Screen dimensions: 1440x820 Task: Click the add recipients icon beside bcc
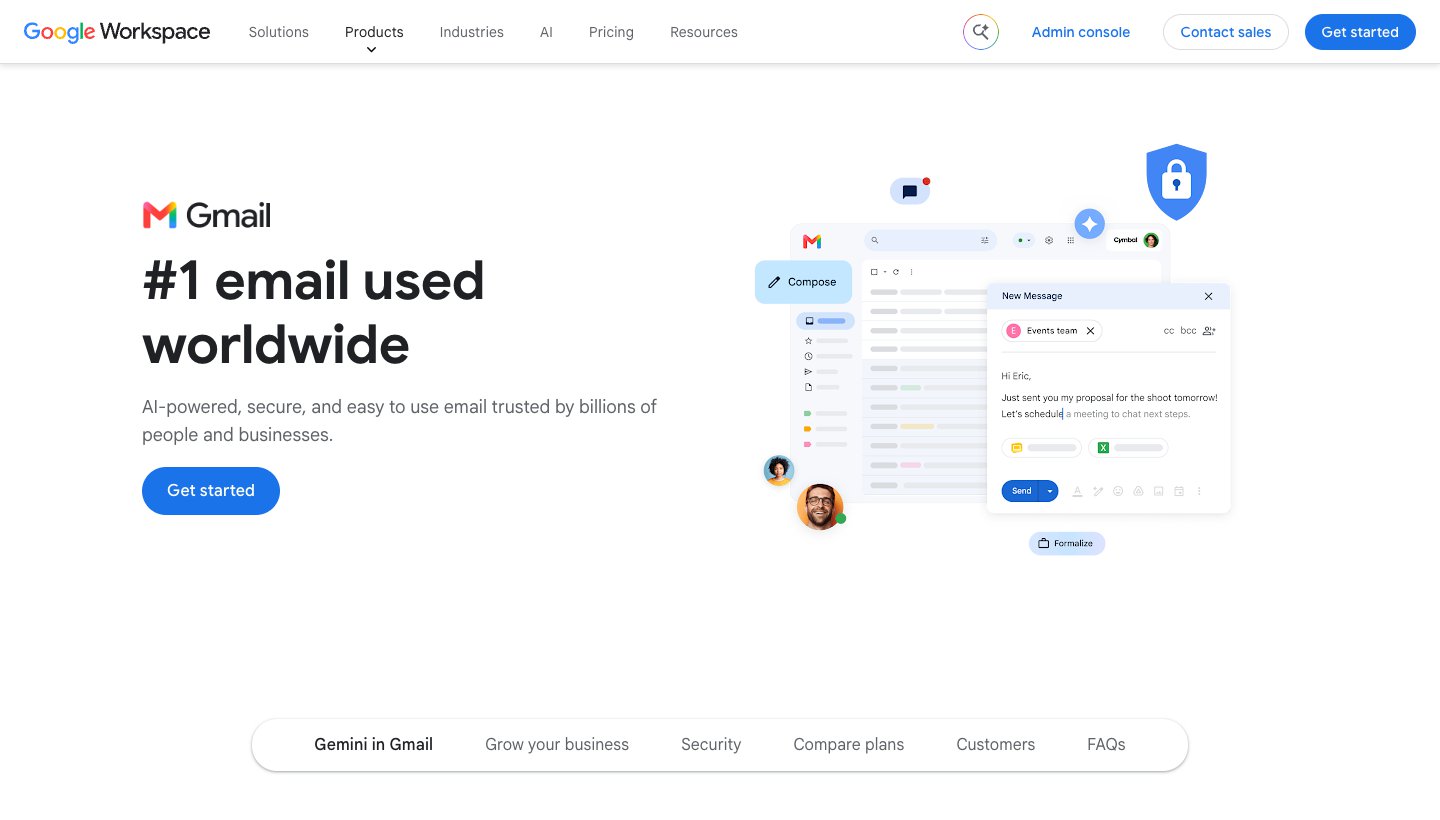(1209, 331)
